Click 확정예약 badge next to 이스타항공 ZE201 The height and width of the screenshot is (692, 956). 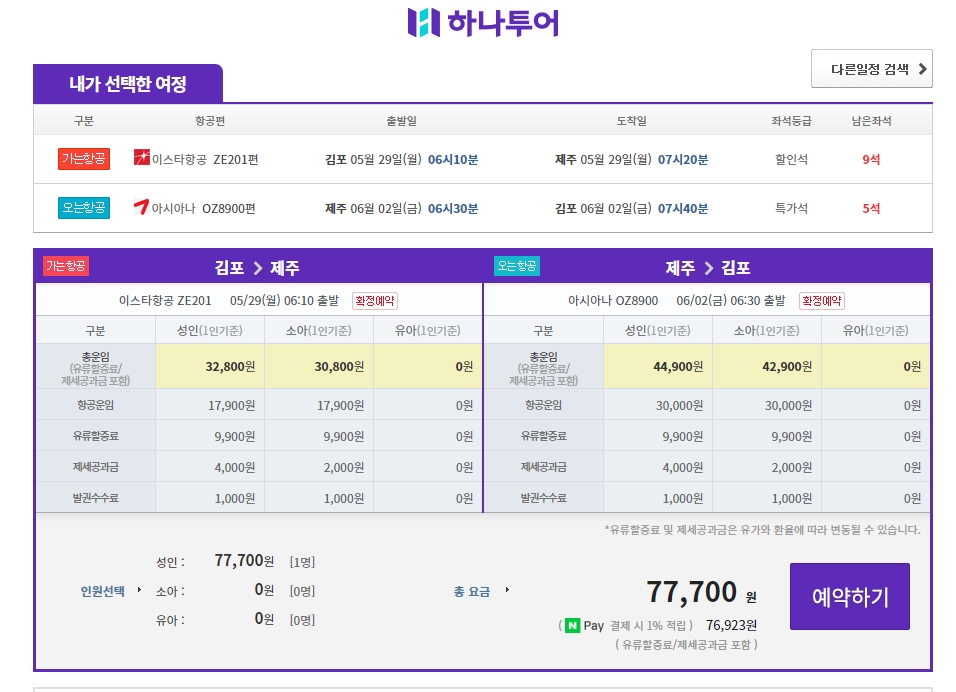point(375,301)
